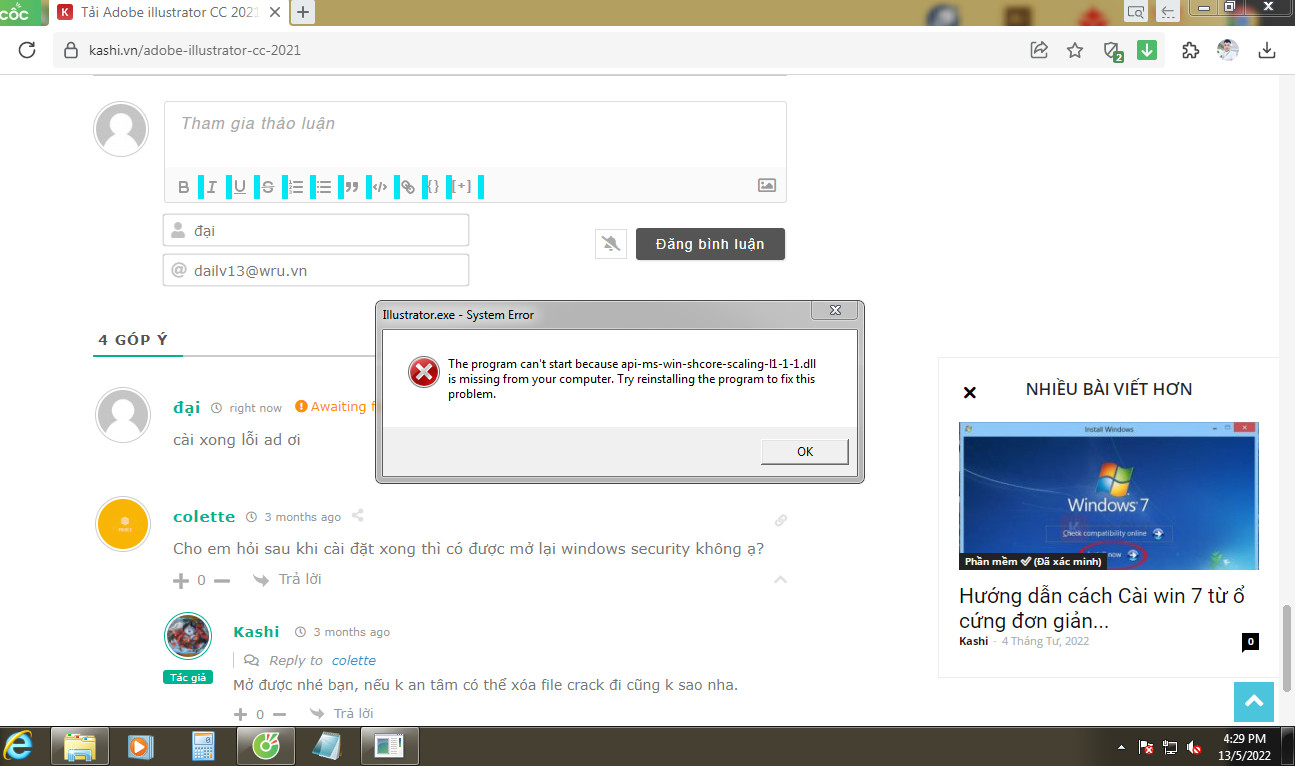
Task: Bookmark this page with star icon
Action: [x=1075, y=50]
